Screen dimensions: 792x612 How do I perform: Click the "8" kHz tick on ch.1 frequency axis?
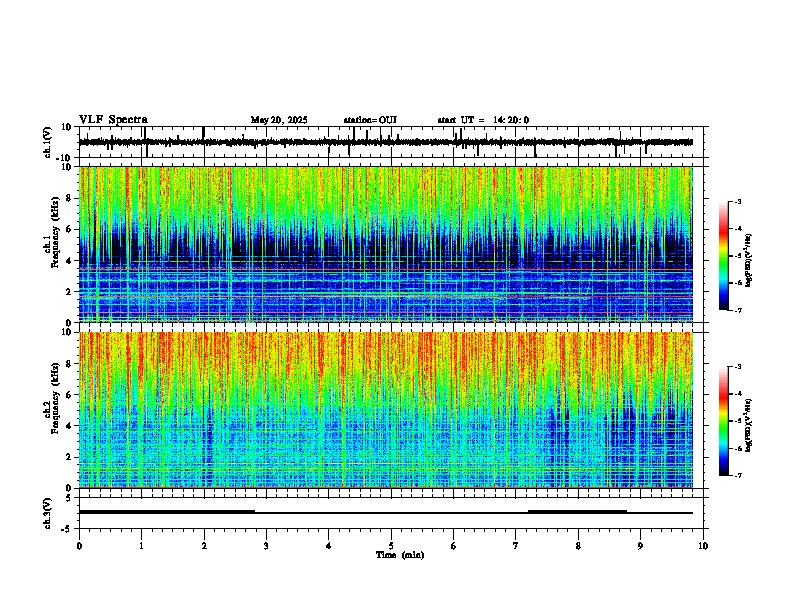[70, 198]
